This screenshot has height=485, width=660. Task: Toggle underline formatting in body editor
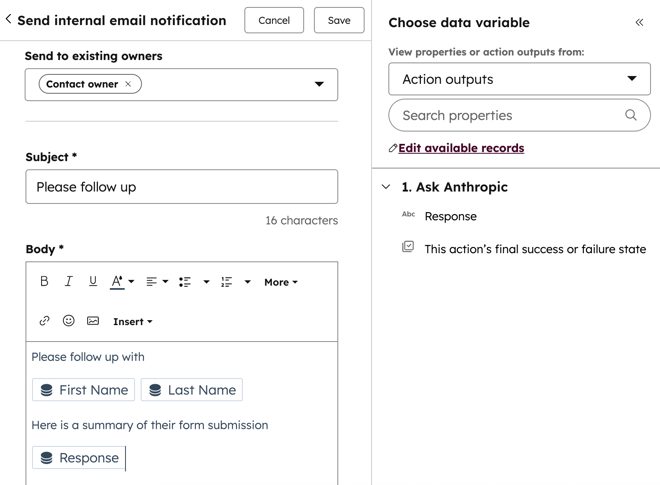[93, 282]
